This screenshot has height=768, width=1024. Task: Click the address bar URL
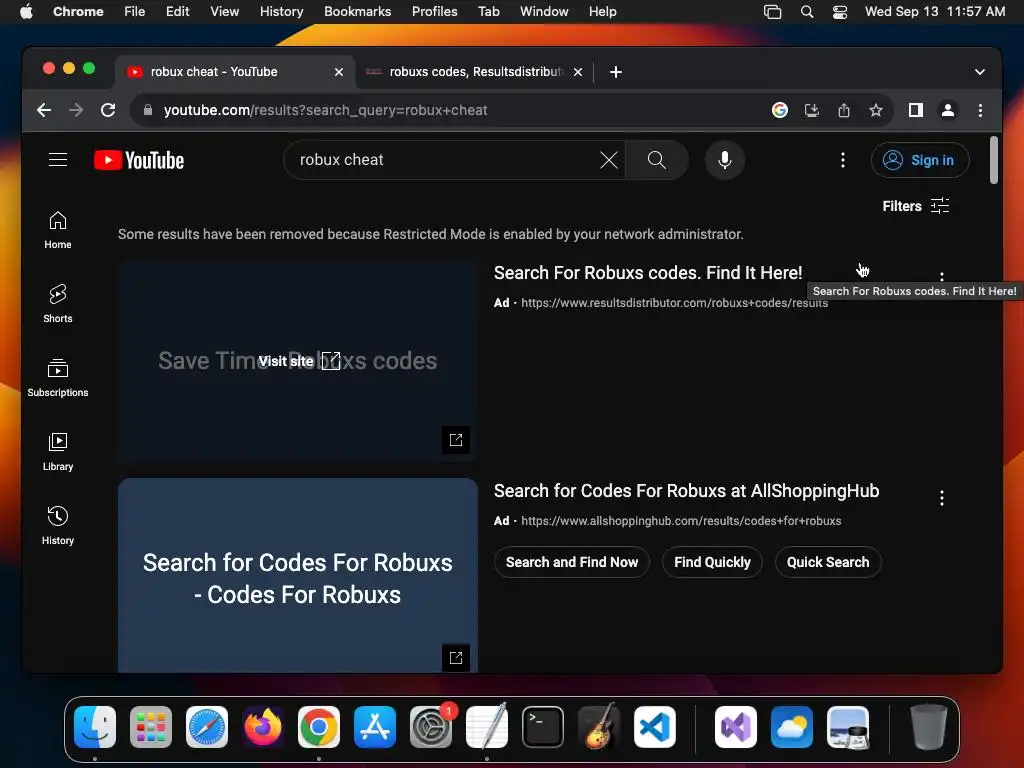(x=325, y=110)
